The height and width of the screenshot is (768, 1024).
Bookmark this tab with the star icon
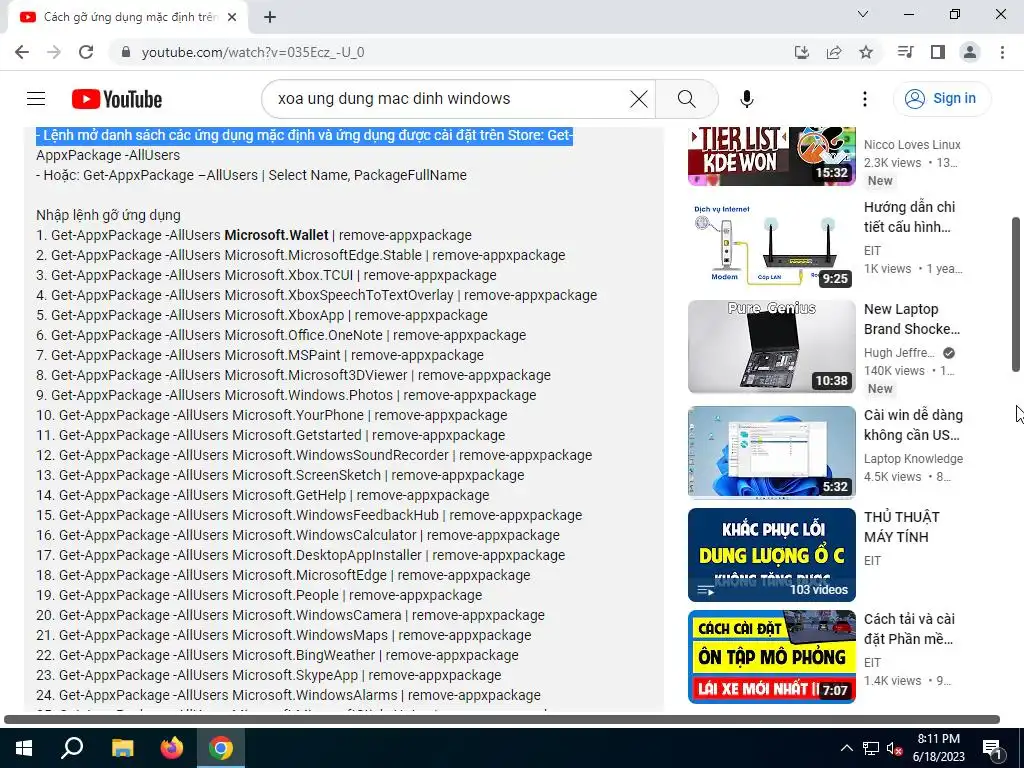pos(866,52)
